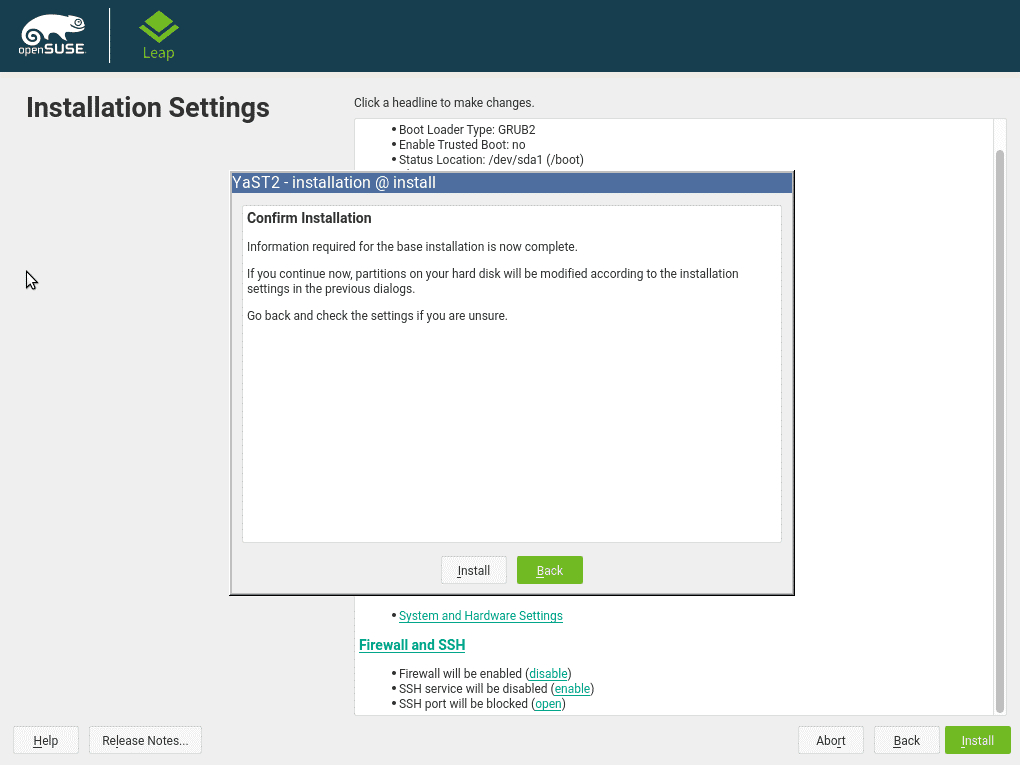
Task: Click the text 'Enable Trusted Boot: no'
Action: pyautogui.click(x=462, y=144)
